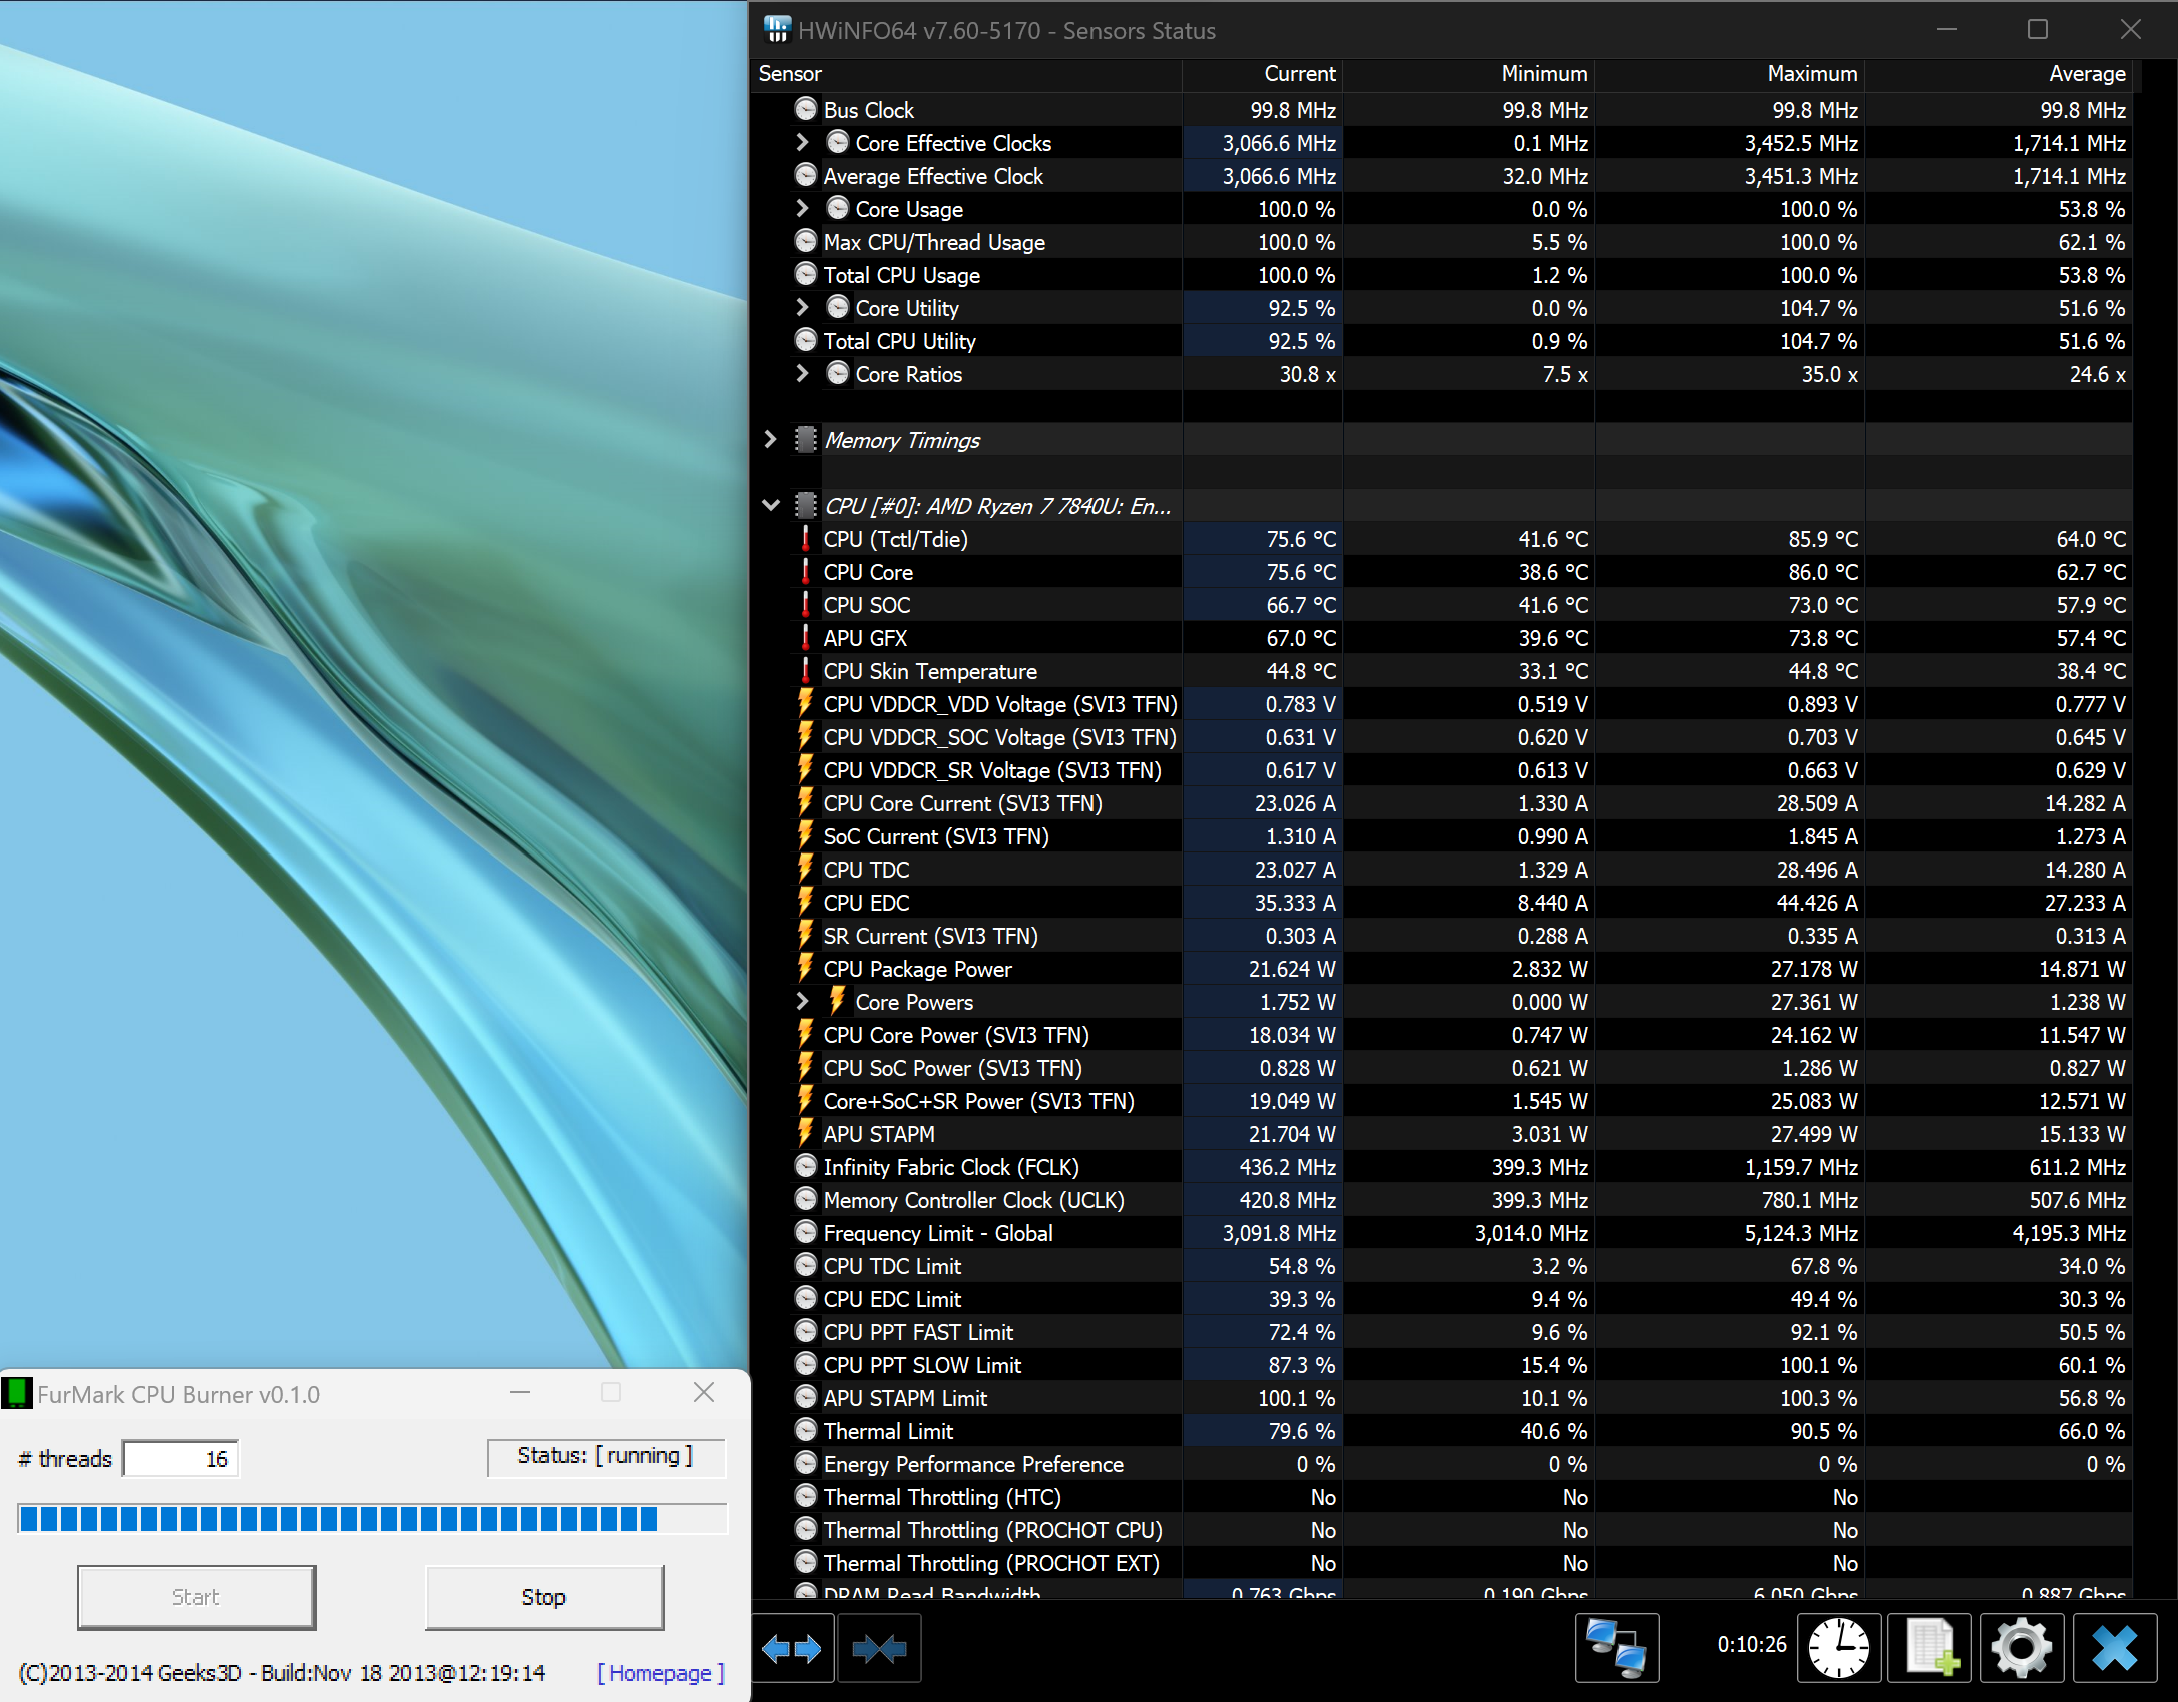Maximize the HWiNFO64 Sensors Status window

click(2037, 30)
